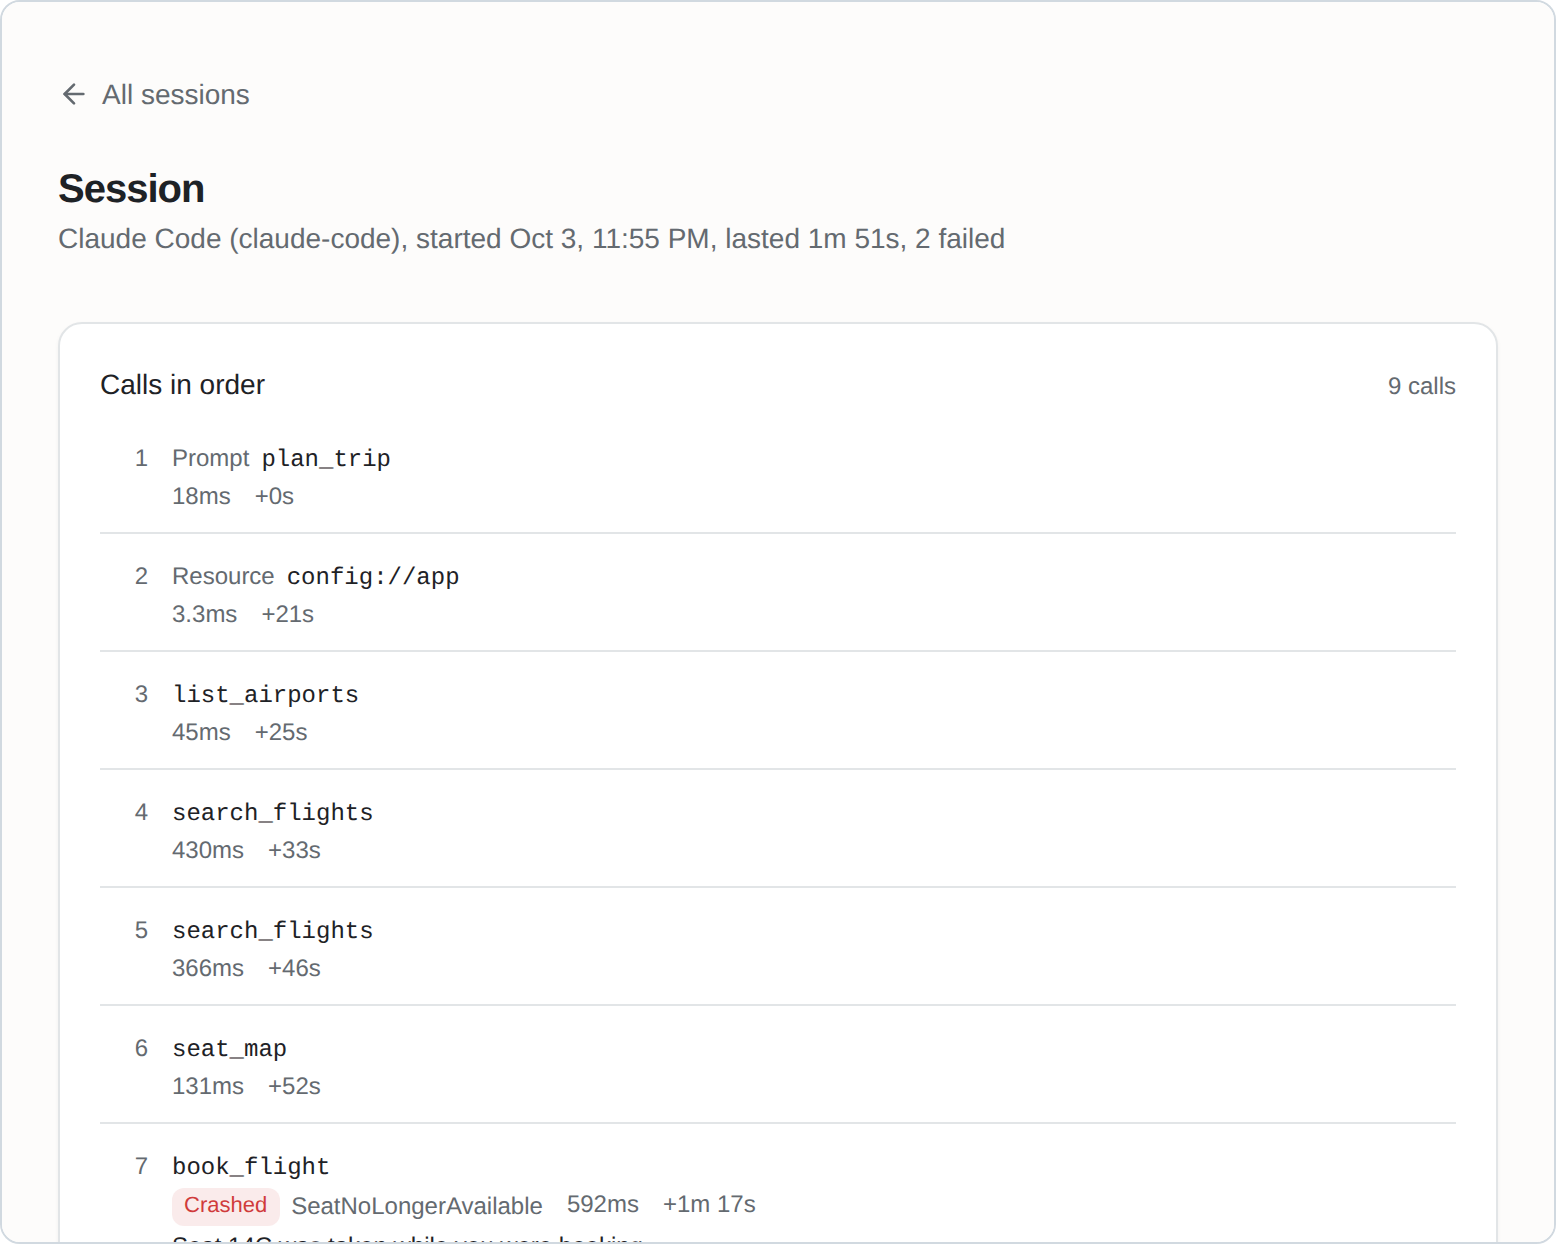This screenshot has width=1556, height=1244.
Task: Open the All sessions link
Action: [x=155, y=94]
